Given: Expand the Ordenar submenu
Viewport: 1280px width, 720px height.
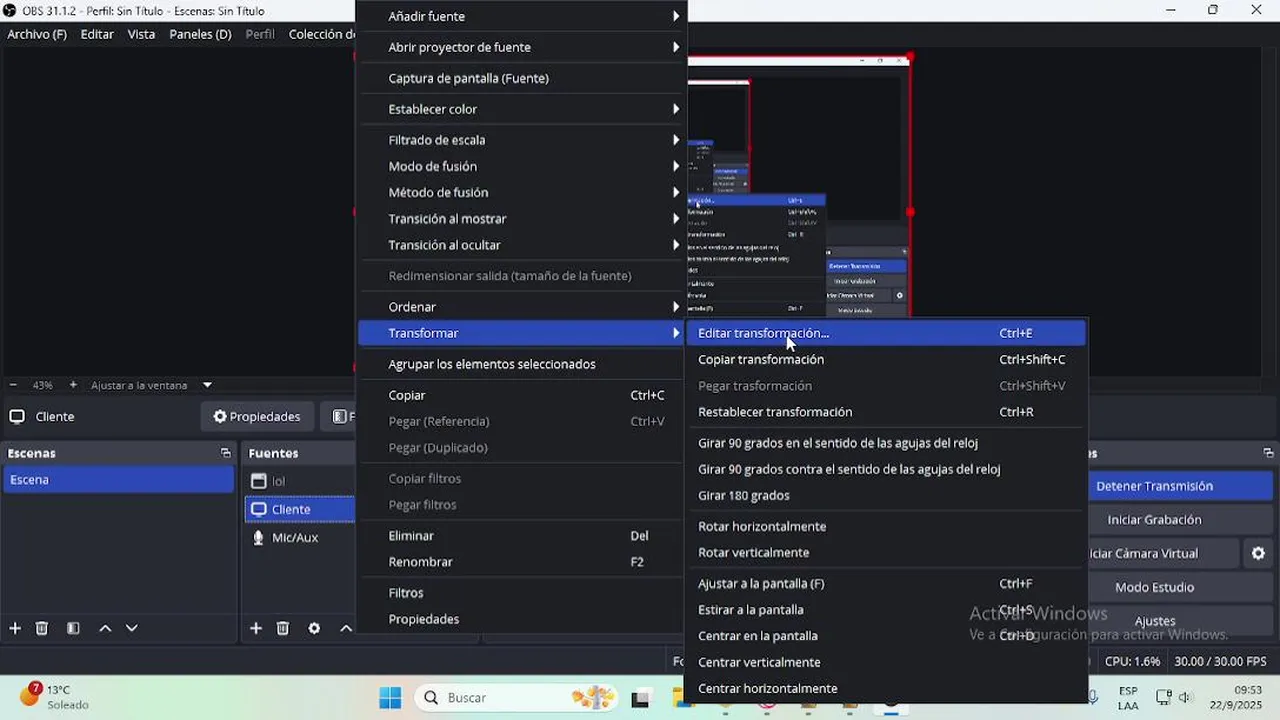Looking at the screenshot, I should (676, 307).
